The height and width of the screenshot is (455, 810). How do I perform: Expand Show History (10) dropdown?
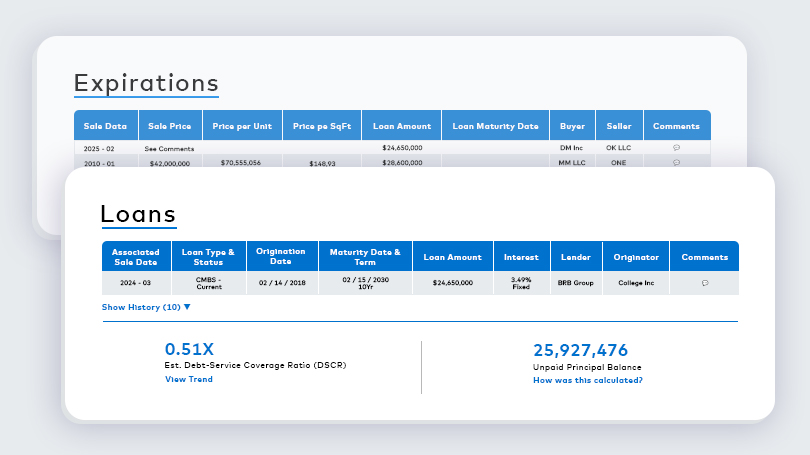(x=146, y=307)
